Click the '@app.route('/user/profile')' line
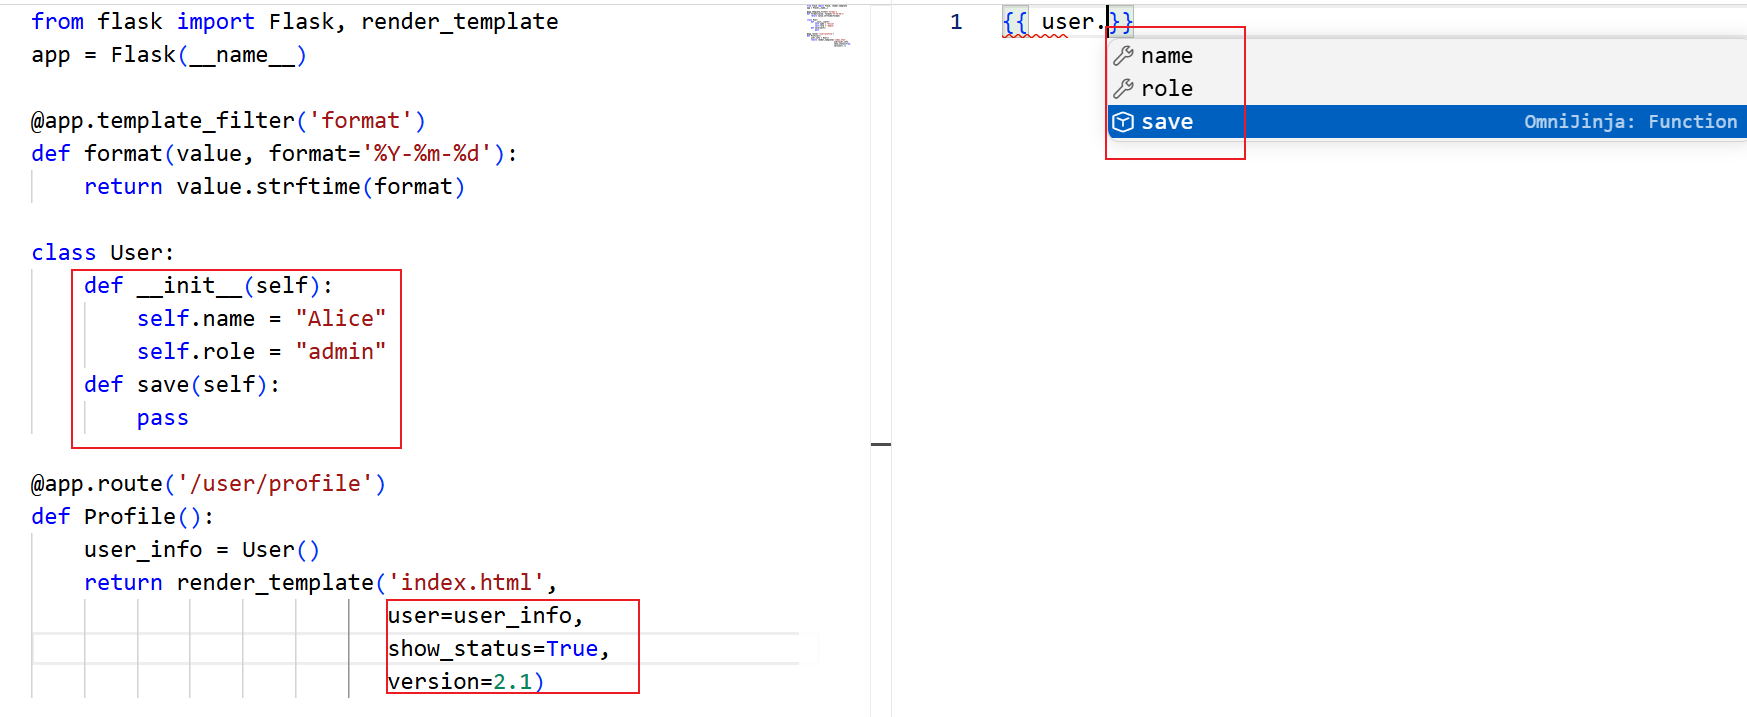Image resolution: width=1747 pixels, height=717 pixels. point(208,484)
